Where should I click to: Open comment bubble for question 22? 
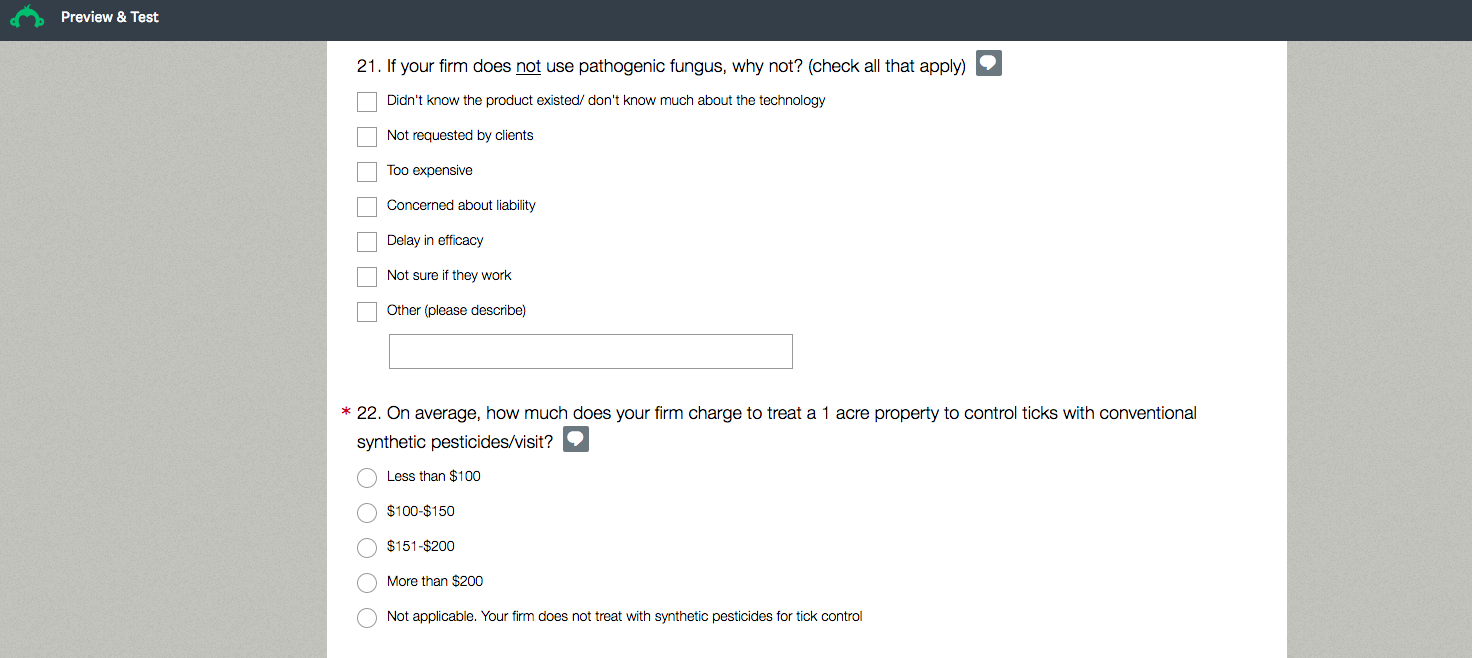(x=576, y=440)
